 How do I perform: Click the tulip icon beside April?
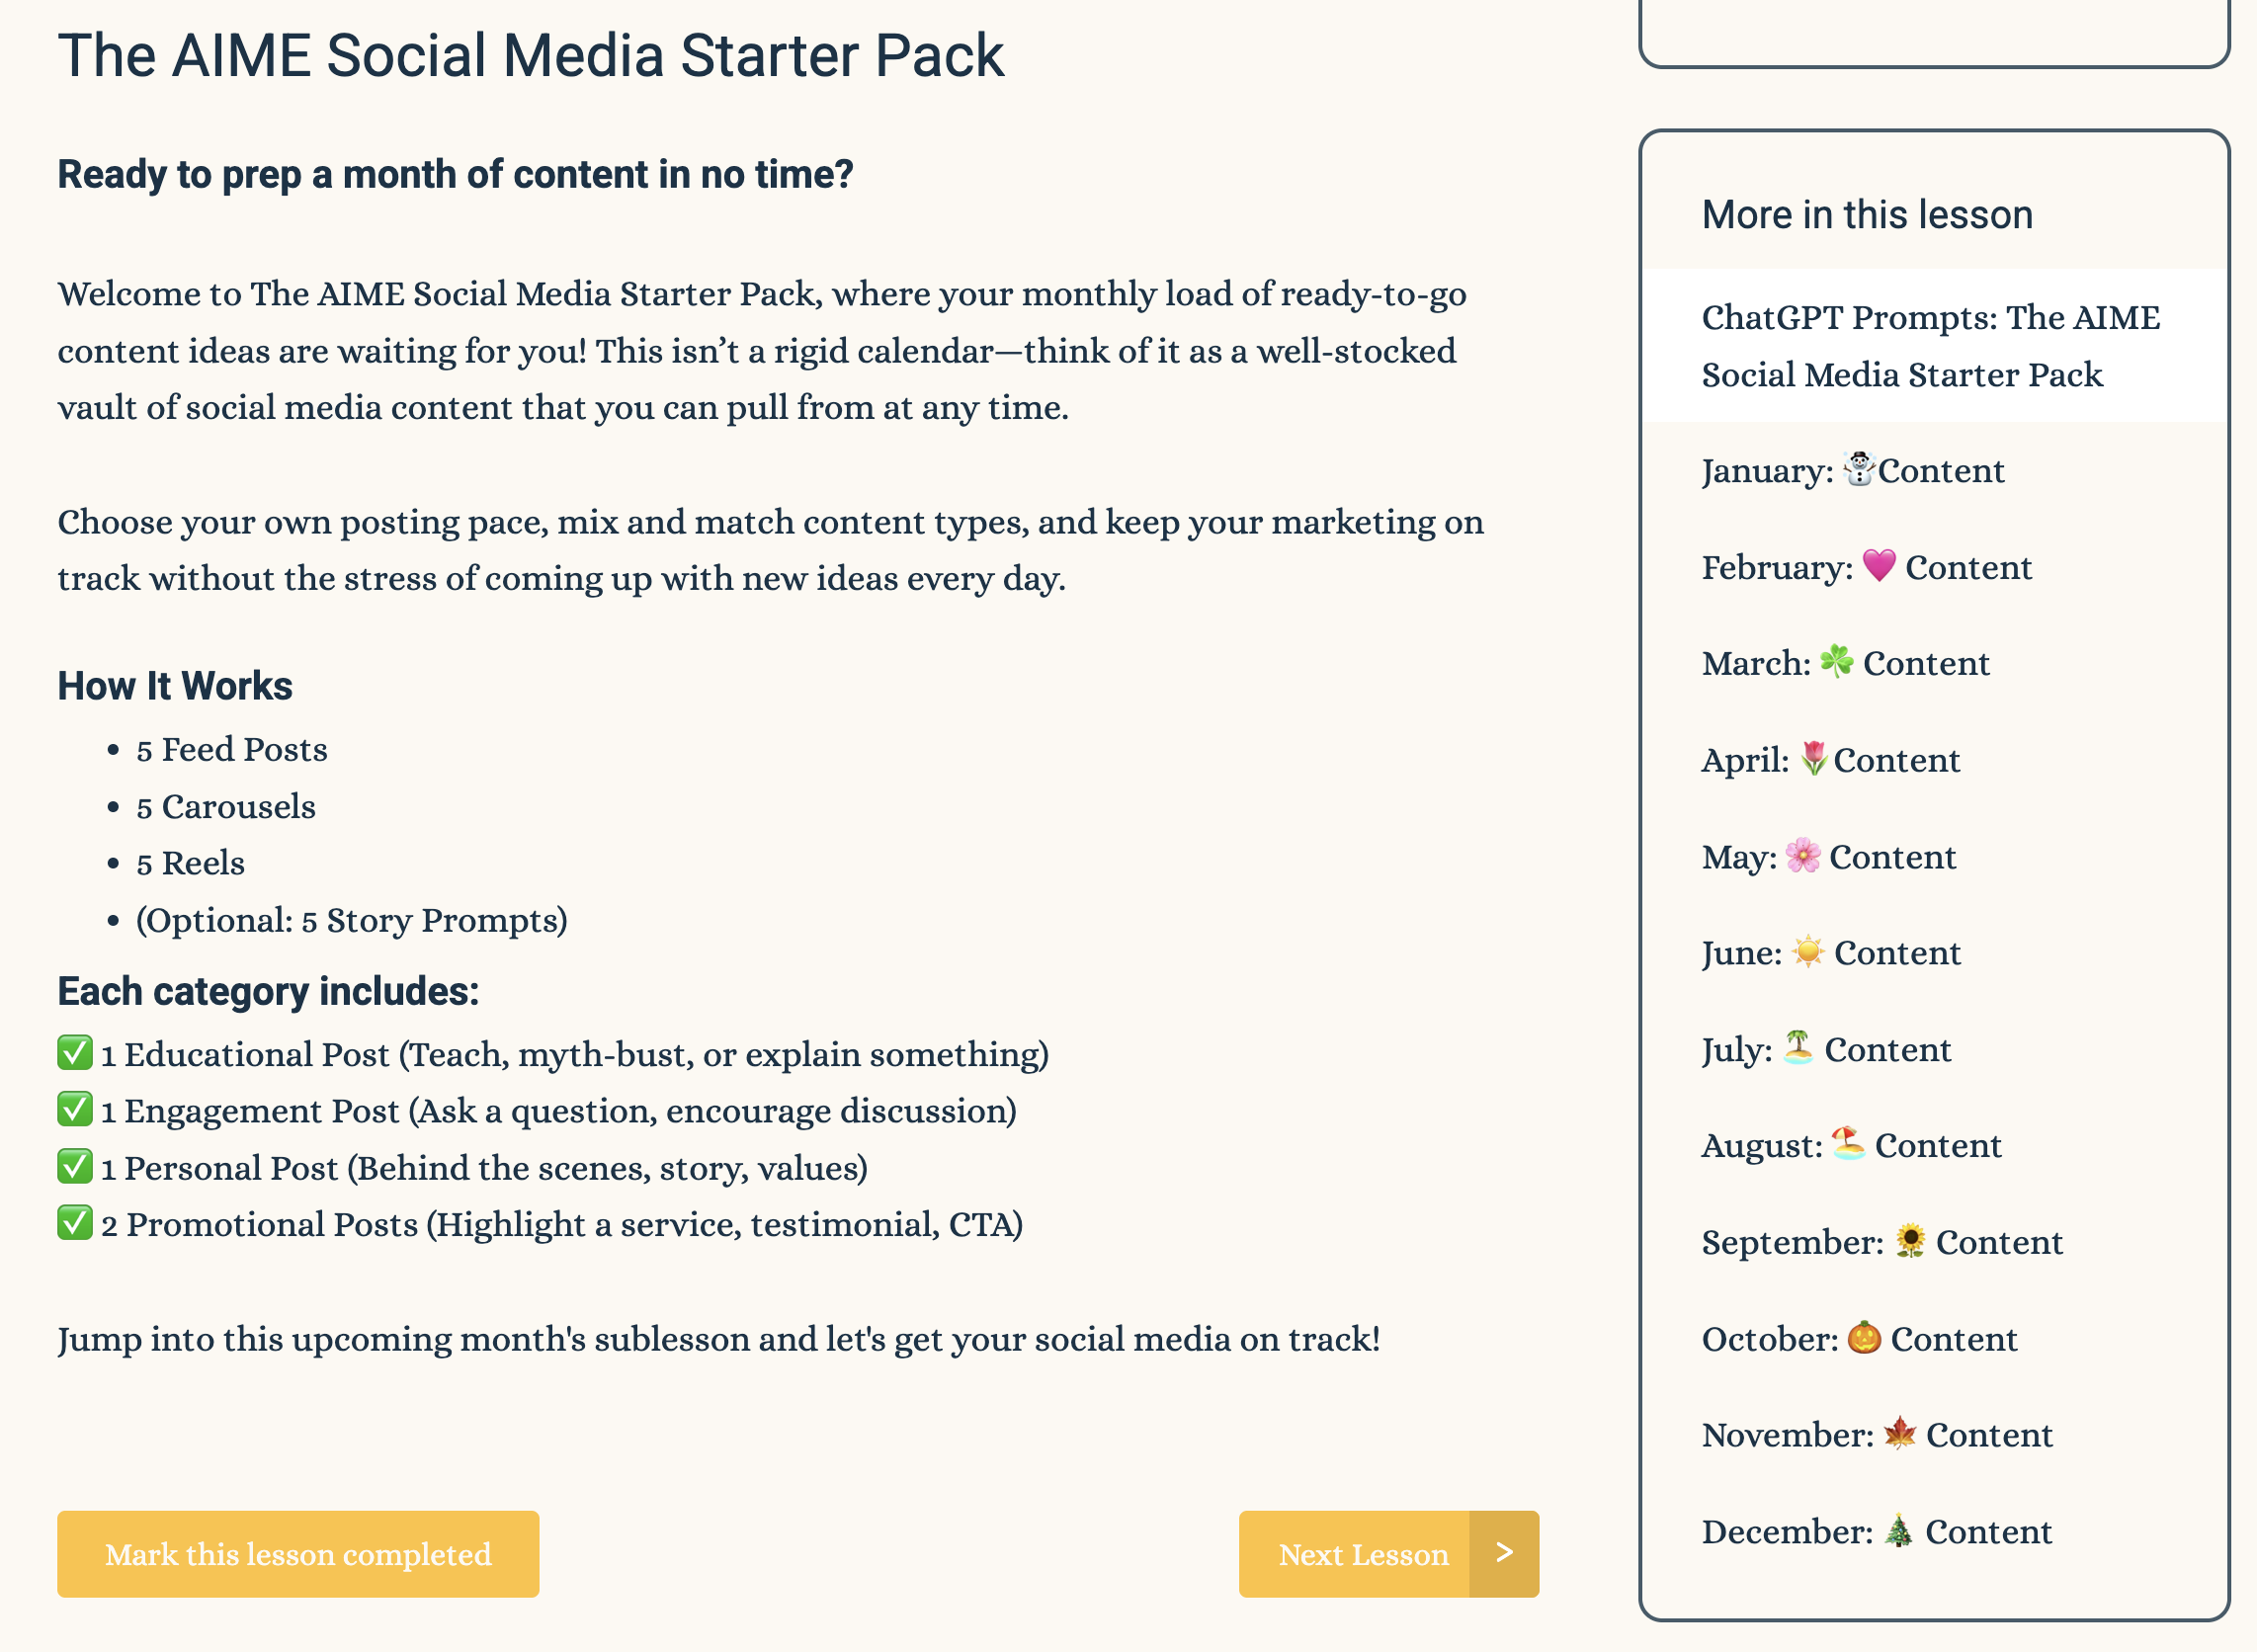click(1812, 759)
